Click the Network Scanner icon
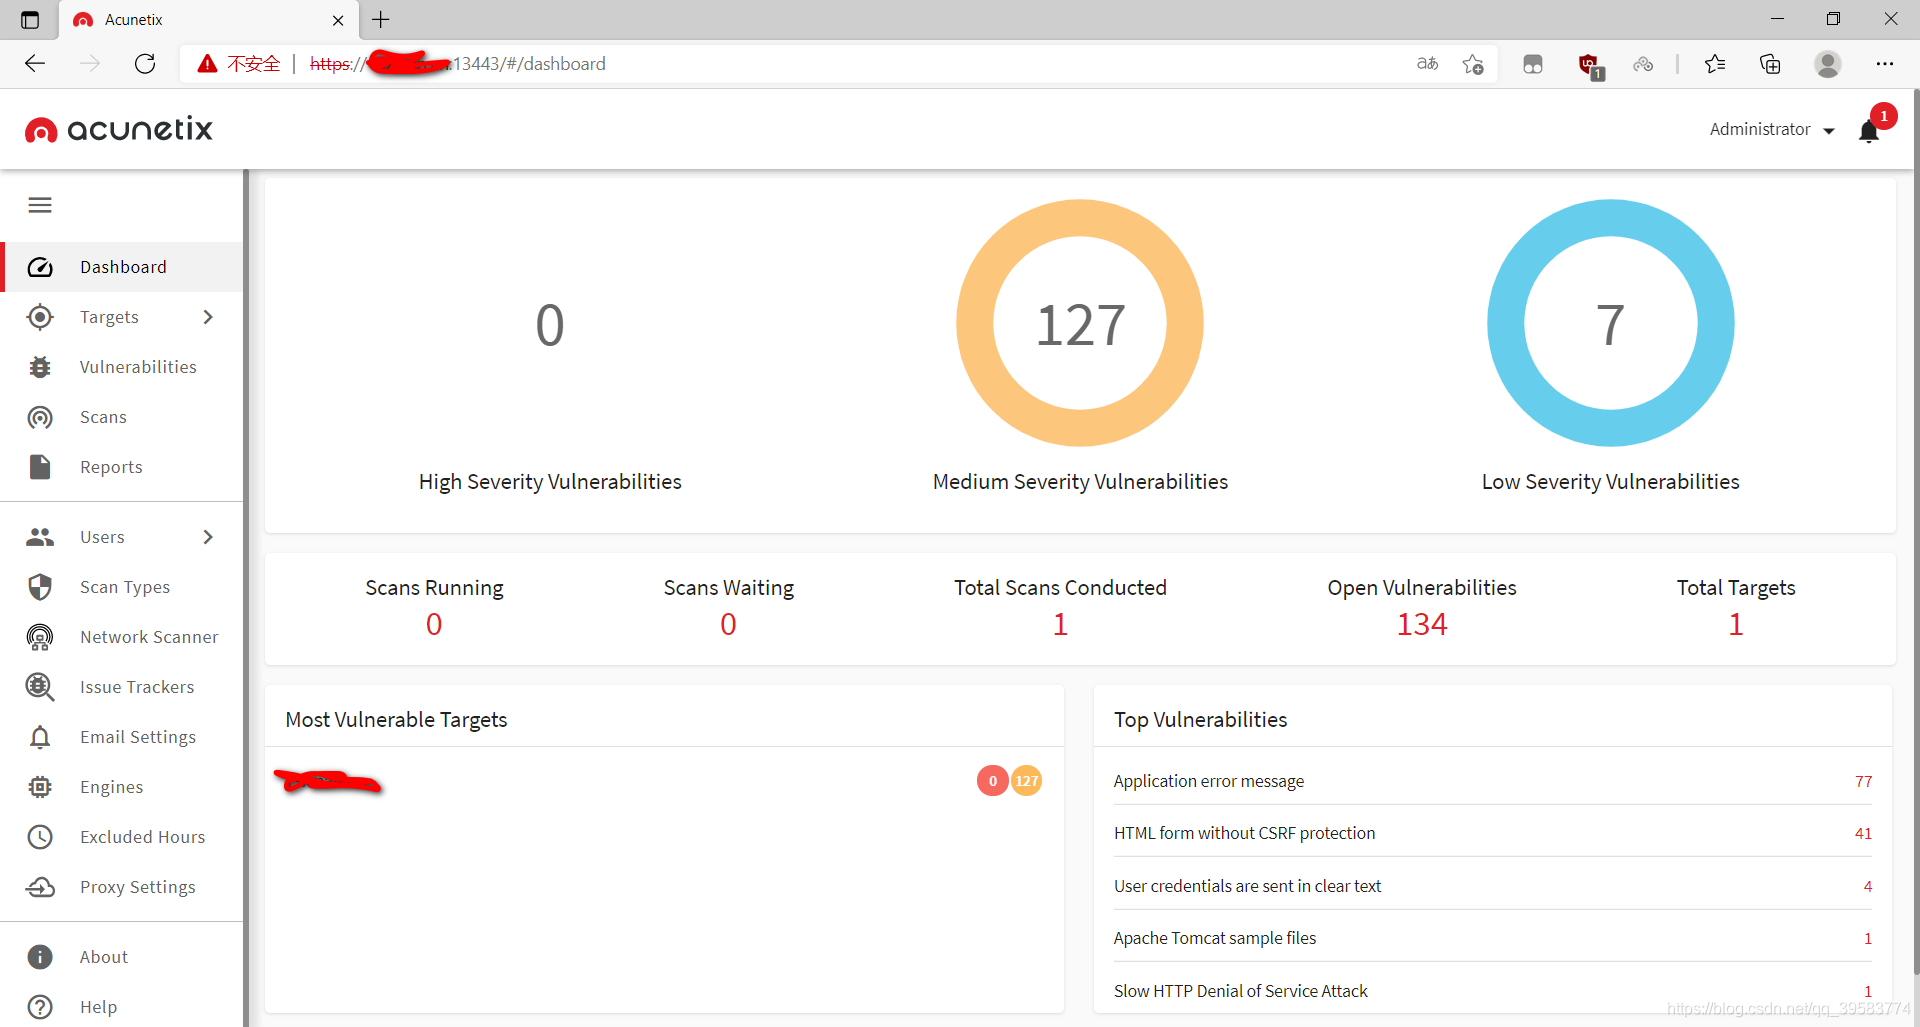Viewport: 1920px width, 1027px height. click(40, 637)
